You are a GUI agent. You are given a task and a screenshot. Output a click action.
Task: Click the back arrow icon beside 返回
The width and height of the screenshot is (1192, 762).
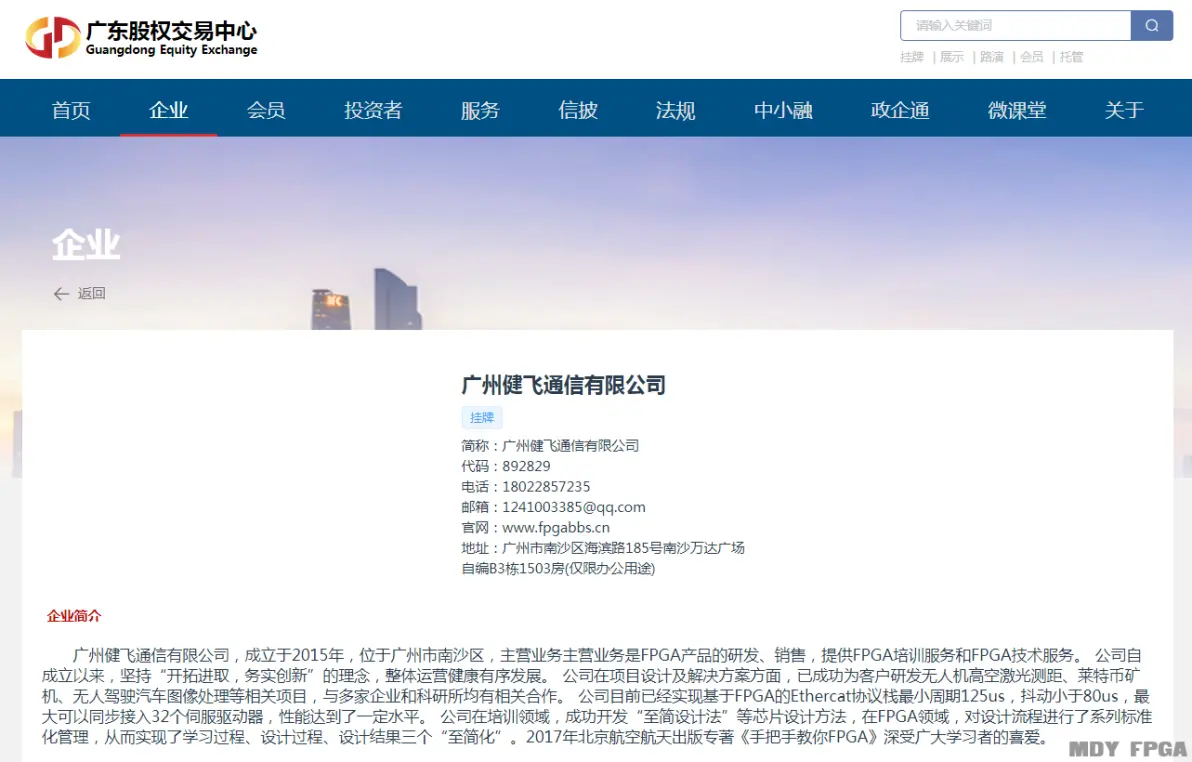(62, 294)
